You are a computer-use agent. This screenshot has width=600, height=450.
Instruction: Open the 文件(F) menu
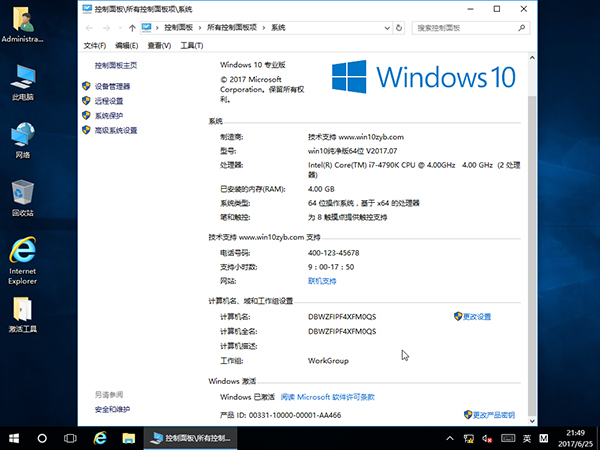coord(95,45)
